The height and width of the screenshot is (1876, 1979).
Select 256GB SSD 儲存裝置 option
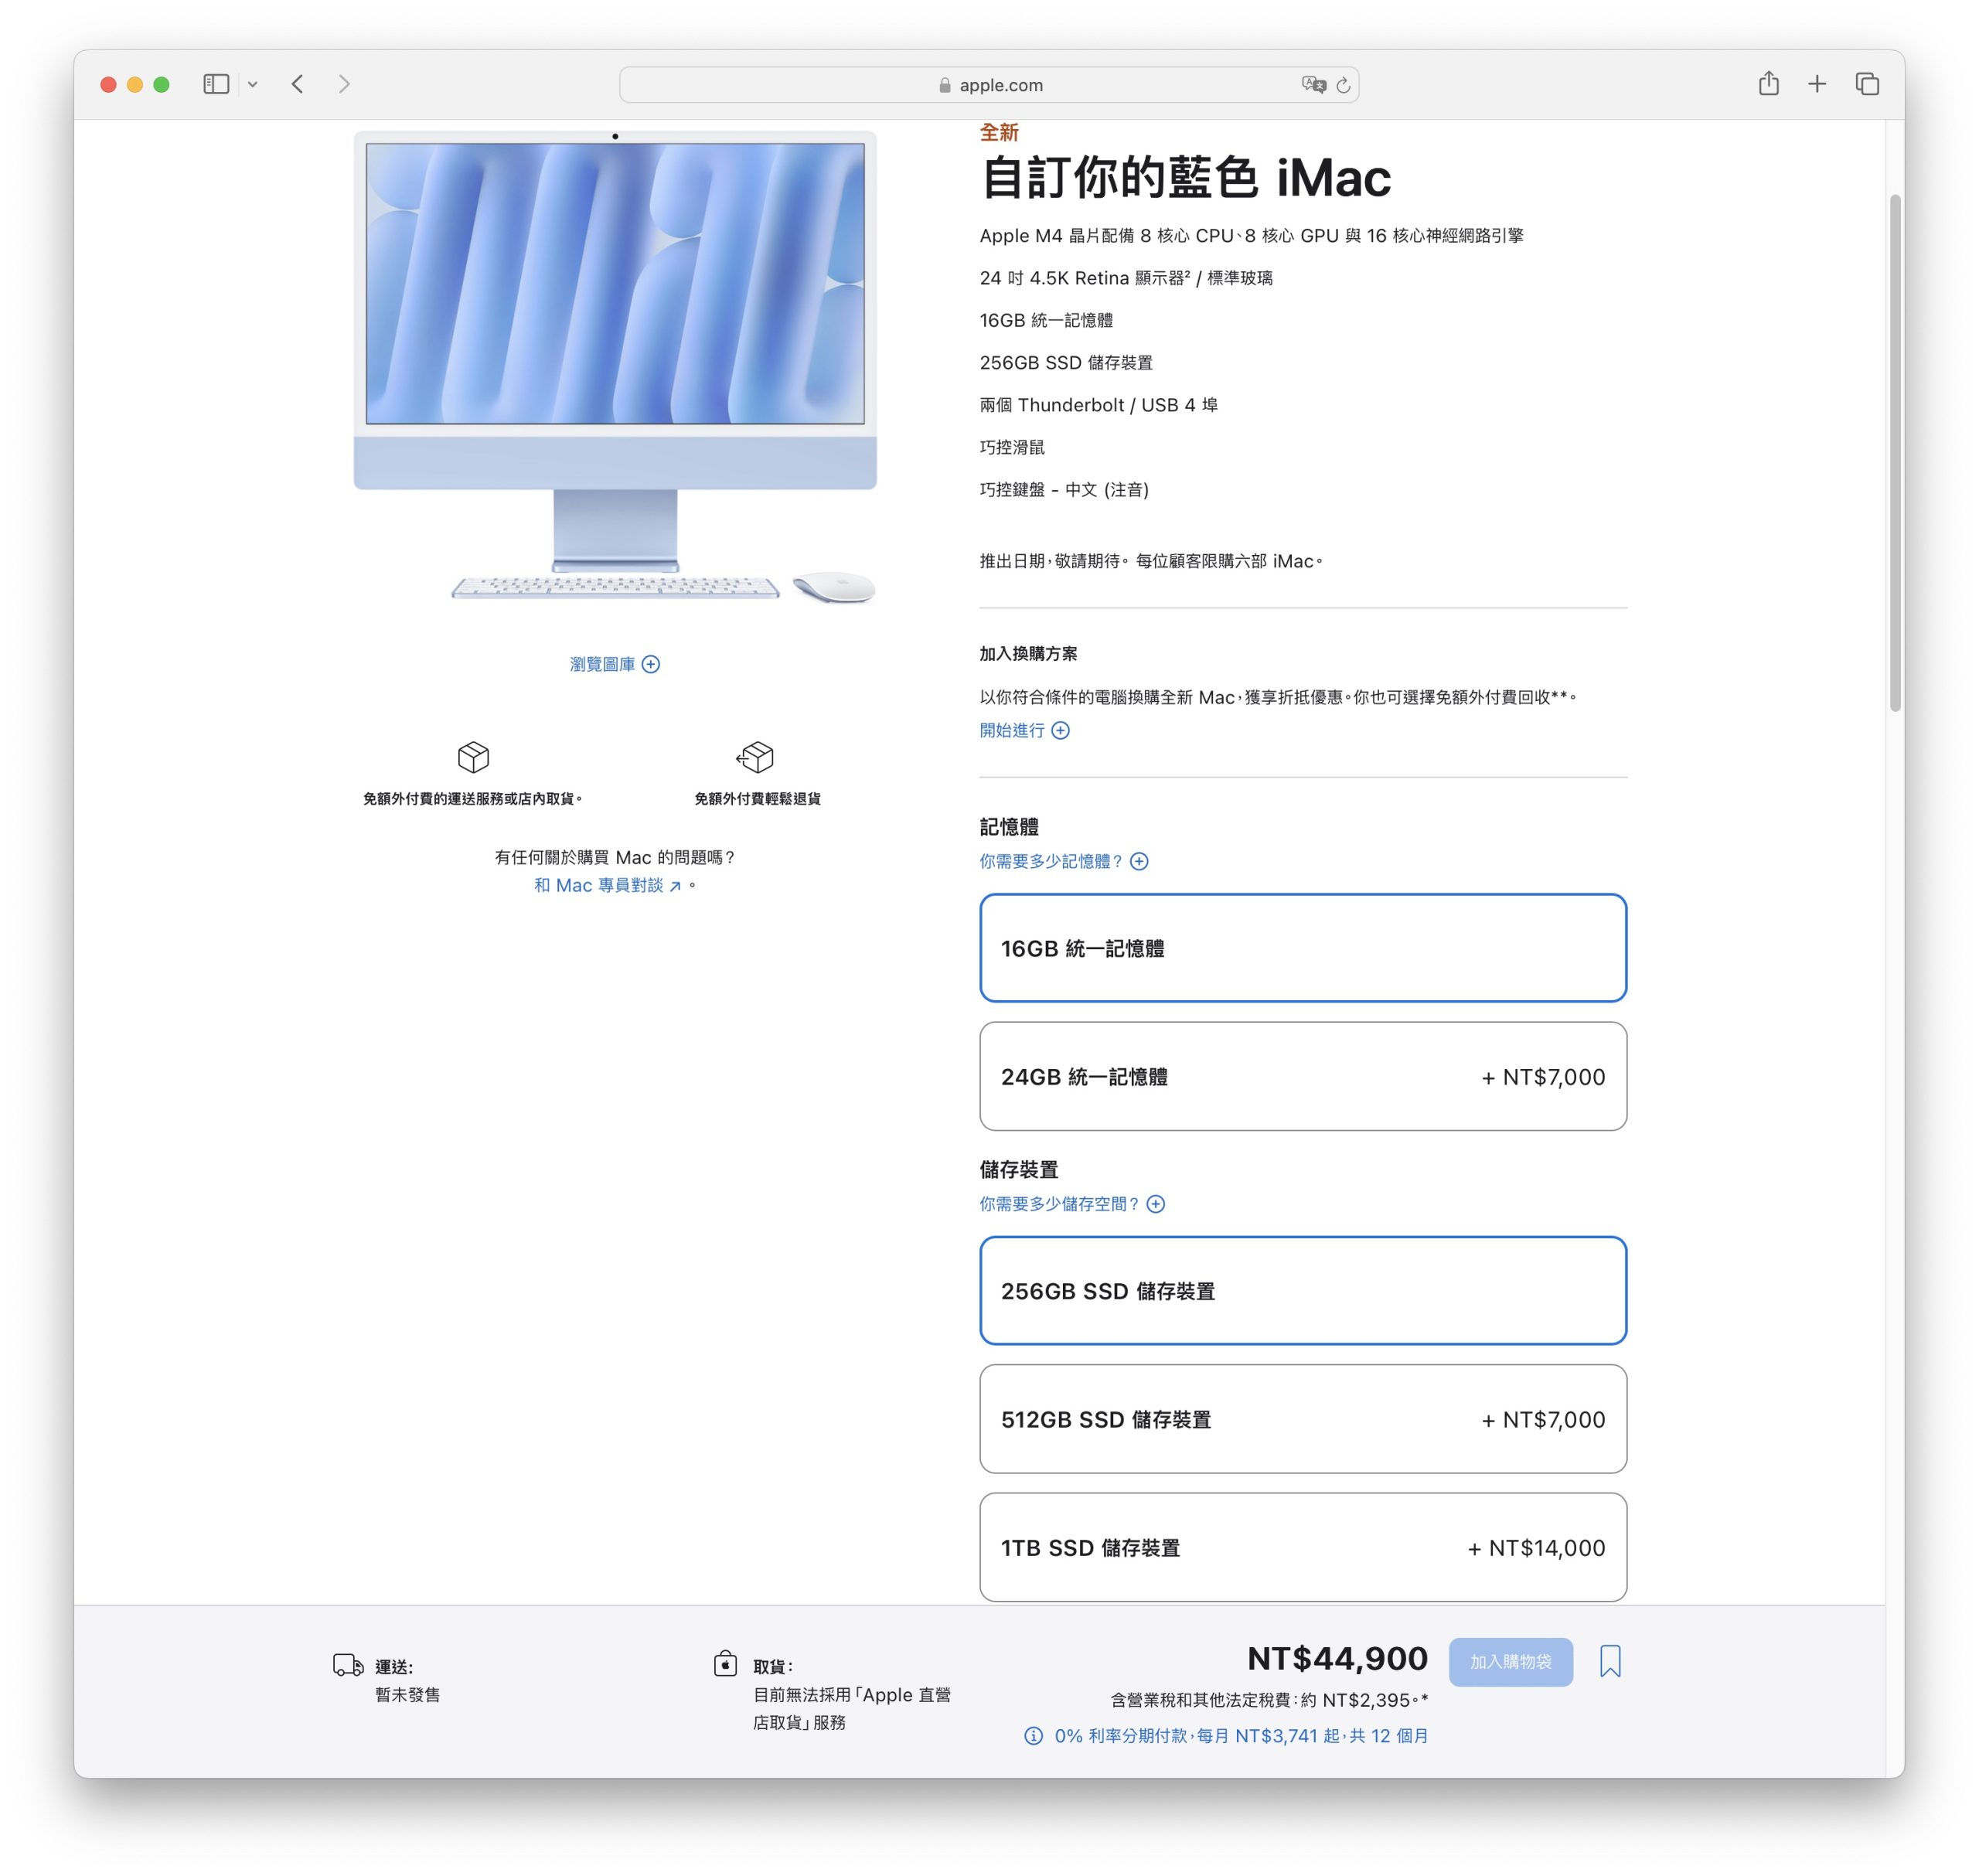click(1302, 1291)
